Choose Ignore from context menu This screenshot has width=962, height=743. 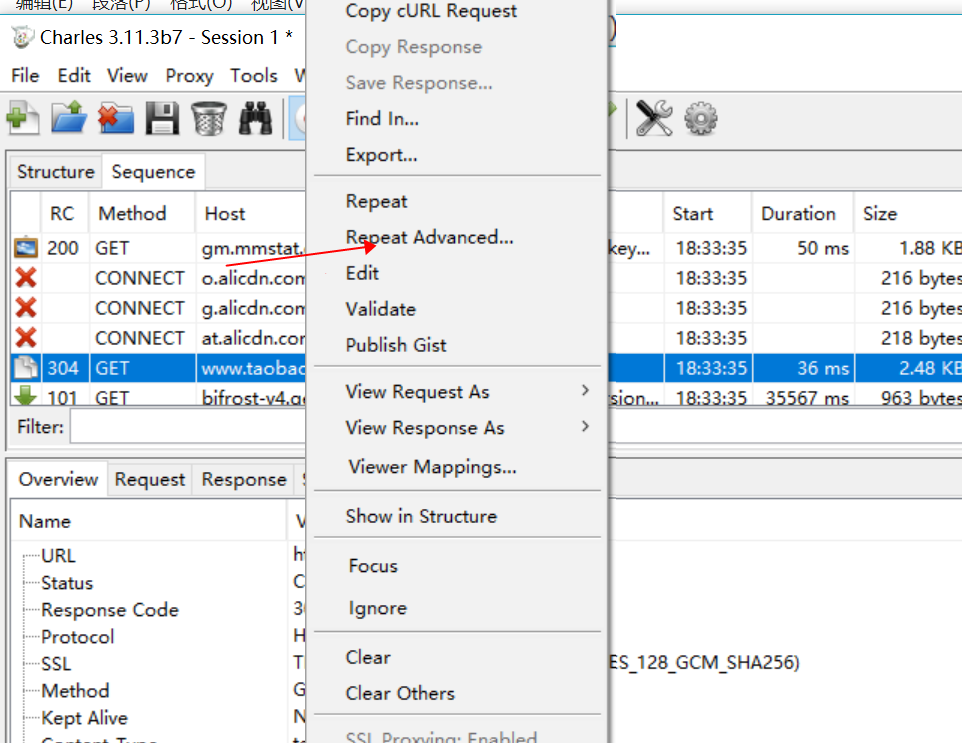click(377, 608)
